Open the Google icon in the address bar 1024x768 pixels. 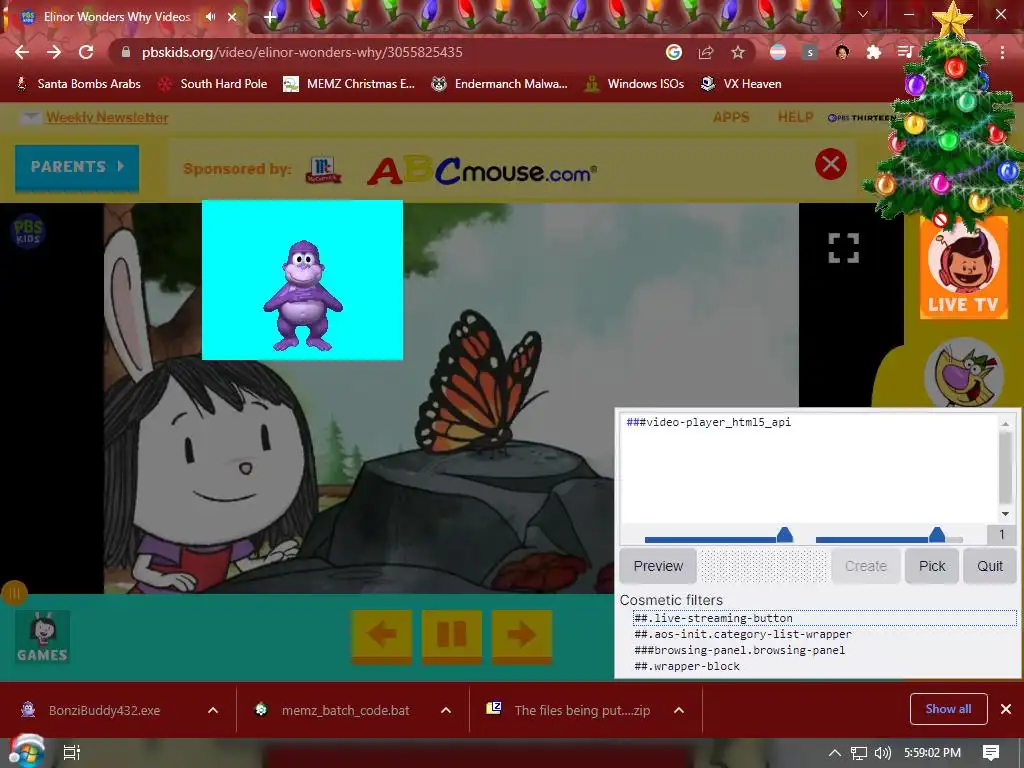(674, 52)
